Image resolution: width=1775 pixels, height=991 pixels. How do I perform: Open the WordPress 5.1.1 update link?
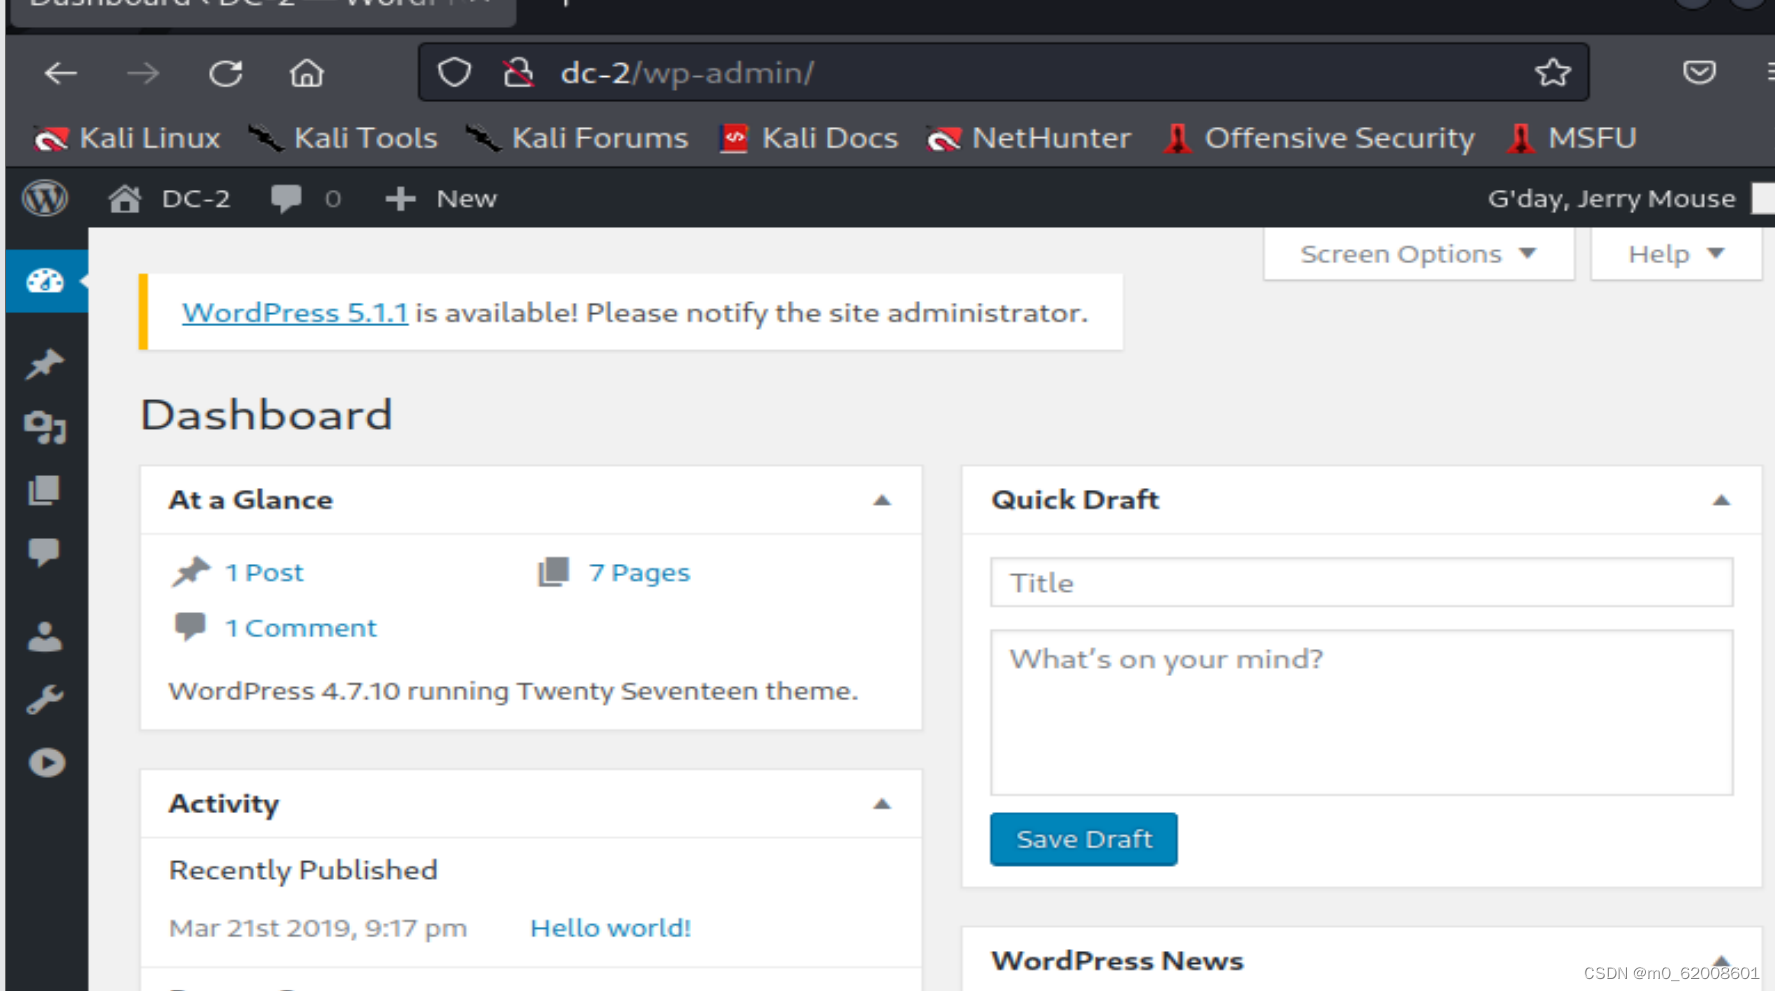295,313
